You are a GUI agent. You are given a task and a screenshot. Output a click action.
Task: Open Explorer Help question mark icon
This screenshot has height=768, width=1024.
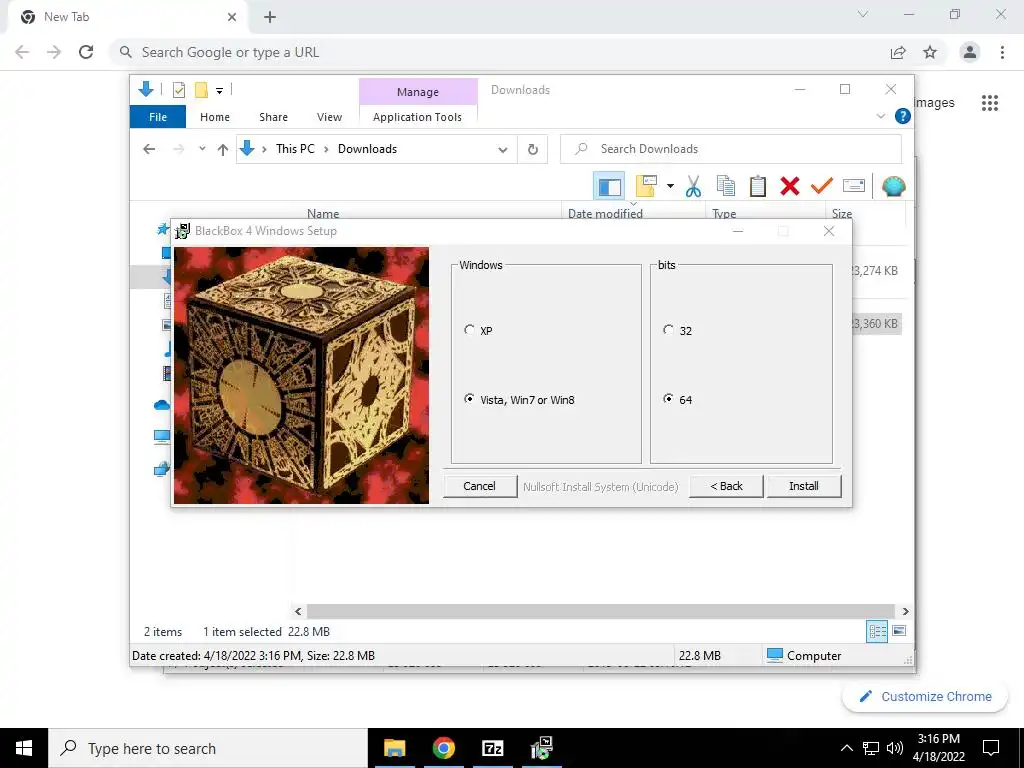tap(903, 116)
